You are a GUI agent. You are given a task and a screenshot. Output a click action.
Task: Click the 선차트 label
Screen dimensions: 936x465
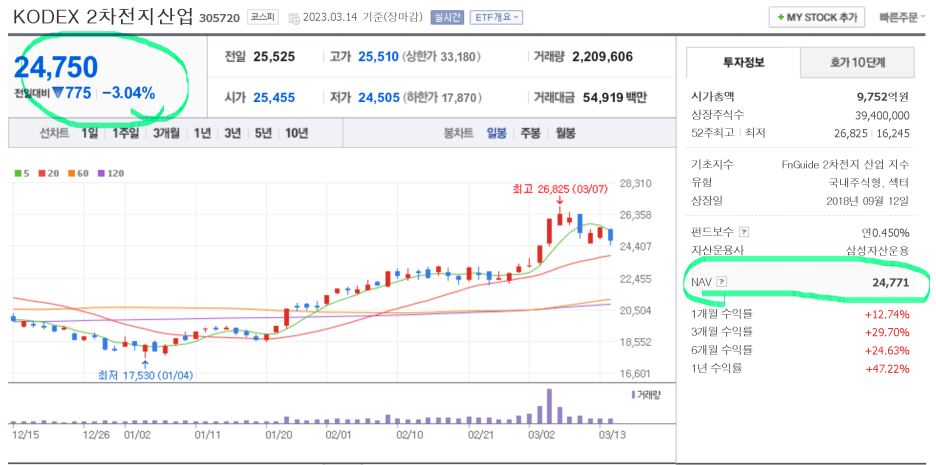(x=53, y=133)
